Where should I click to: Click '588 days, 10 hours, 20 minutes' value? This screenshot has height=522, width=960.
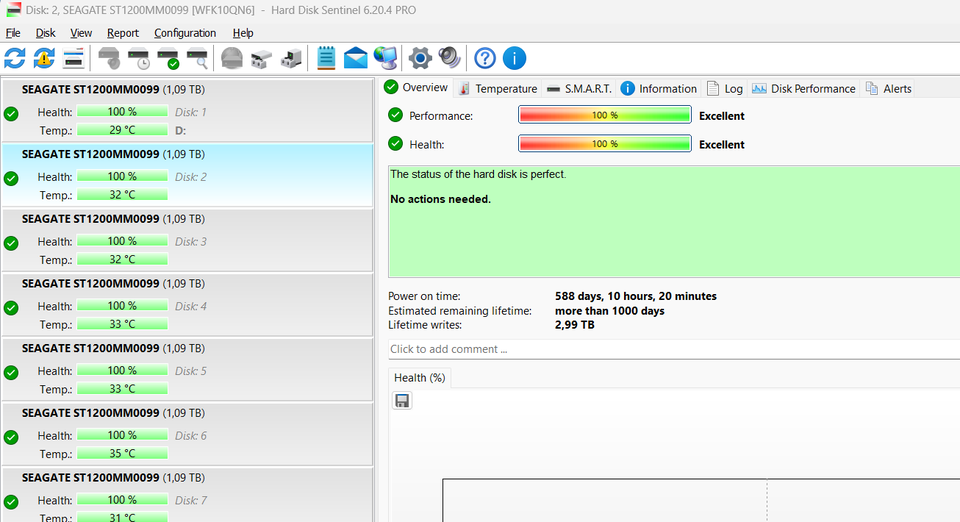tap(636, 296)
